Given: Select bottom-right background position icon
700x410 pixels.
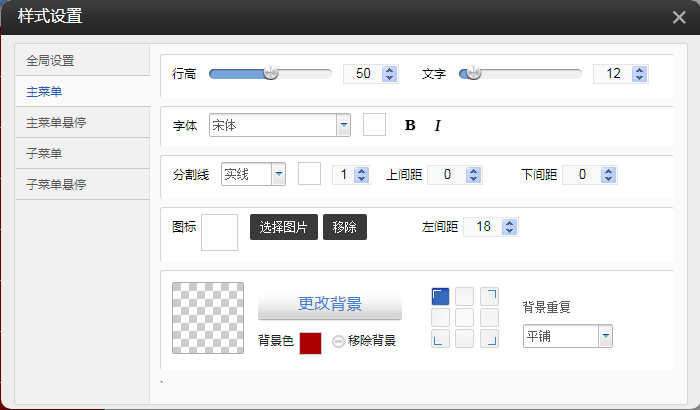Looking at the screenshot, I should (489, 339).
